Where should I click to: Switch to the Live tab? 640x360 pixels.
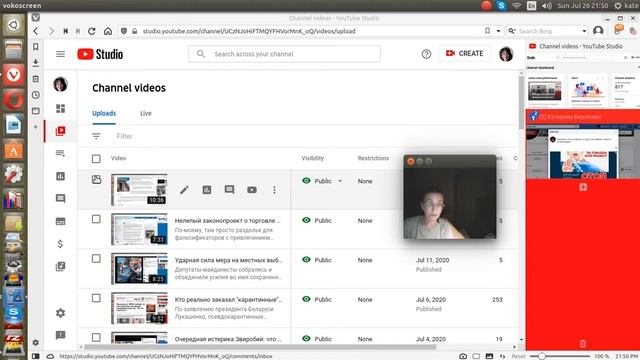tap(146, 113)
